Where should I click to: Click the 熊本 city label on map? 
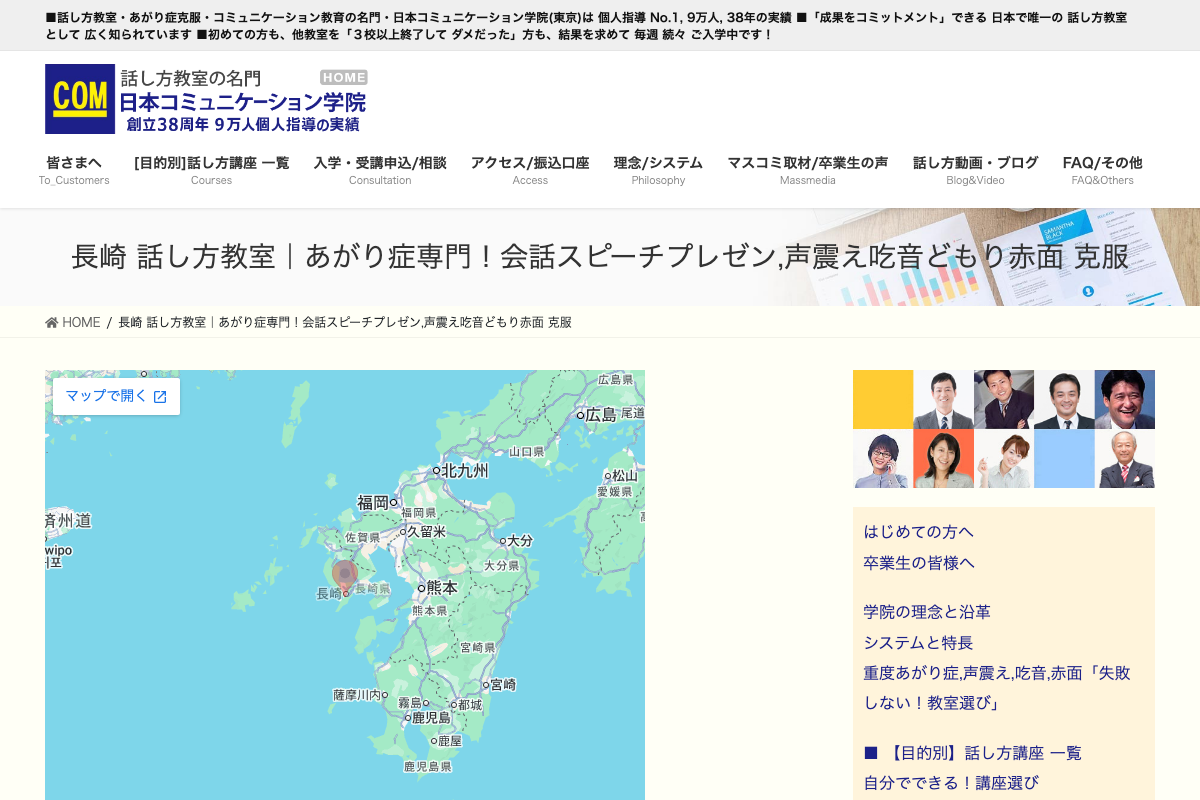[x=441, y=588]
